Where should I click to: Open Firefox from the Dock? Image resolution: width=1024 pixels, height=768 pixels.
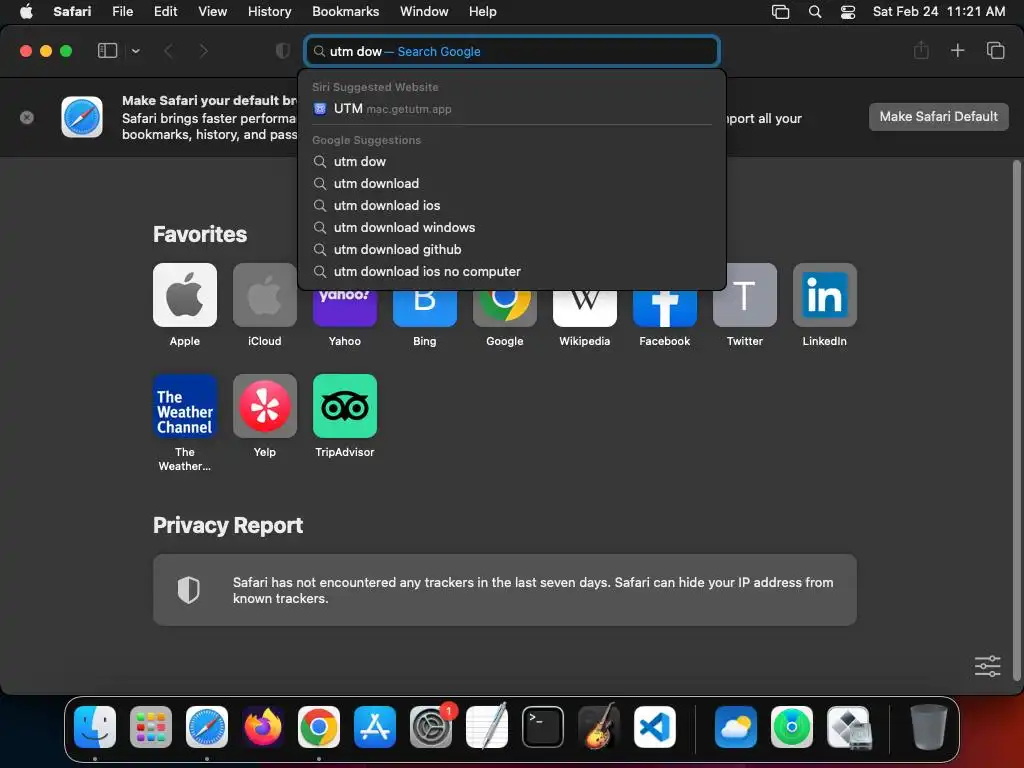(263, 727)
